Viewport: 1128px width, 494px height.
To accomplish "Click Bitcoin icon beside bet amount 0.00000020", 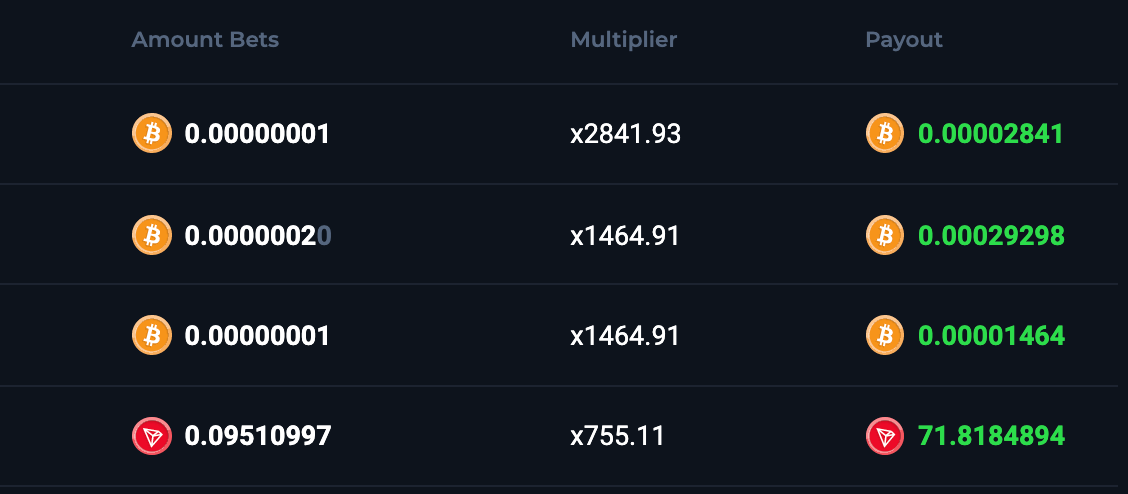I will tap(152, 236).
